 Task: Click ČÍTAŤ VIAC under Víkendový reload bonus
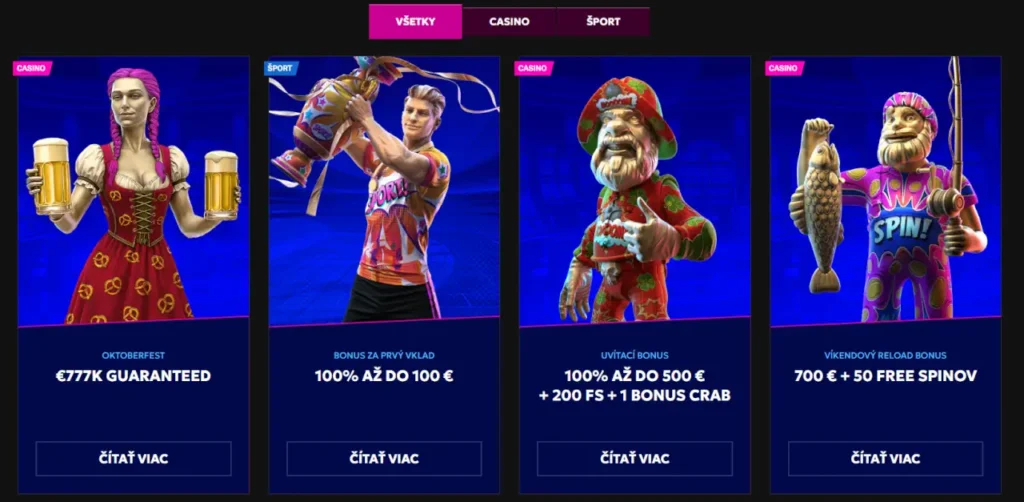tap(886, 458)
